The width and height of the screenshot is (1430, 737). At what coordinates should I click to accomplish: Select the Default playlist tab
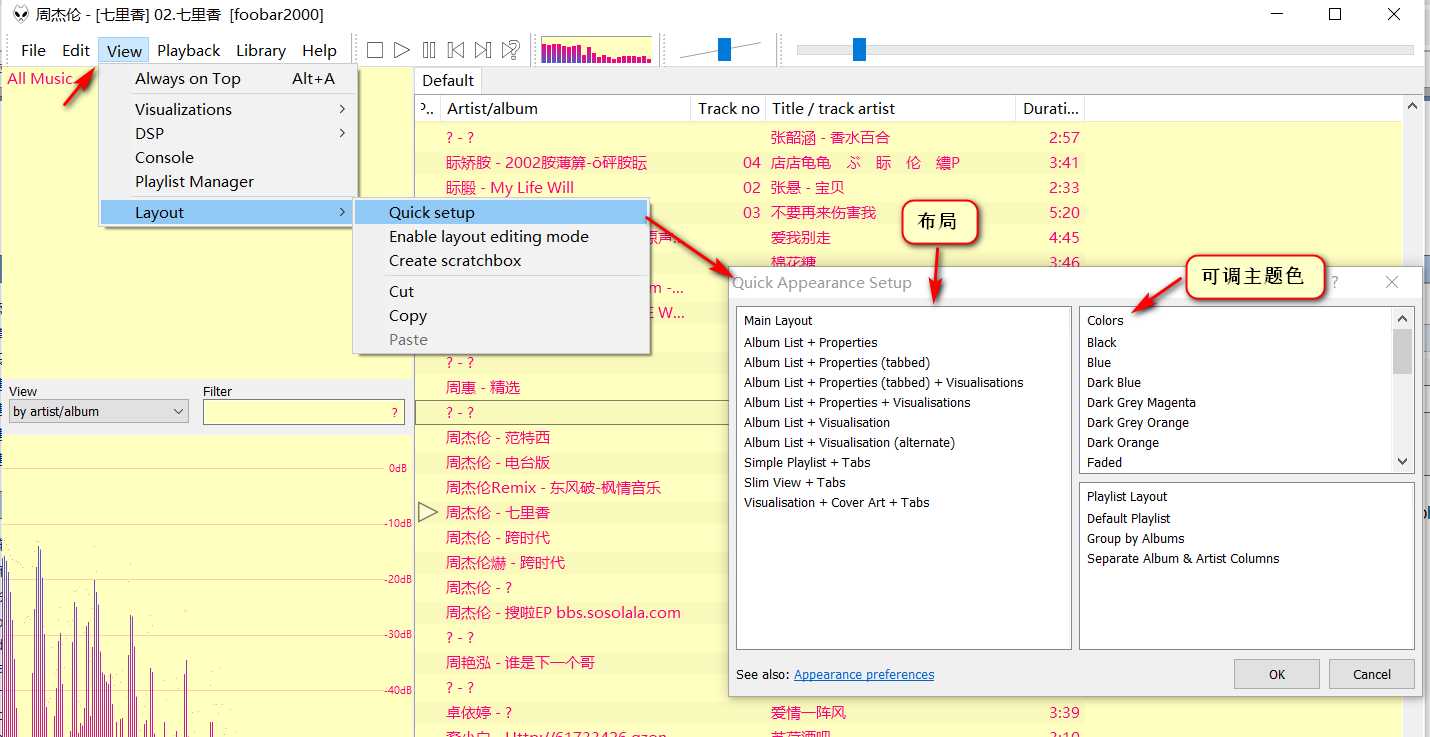pyautogui.click(x=448, y=80)
